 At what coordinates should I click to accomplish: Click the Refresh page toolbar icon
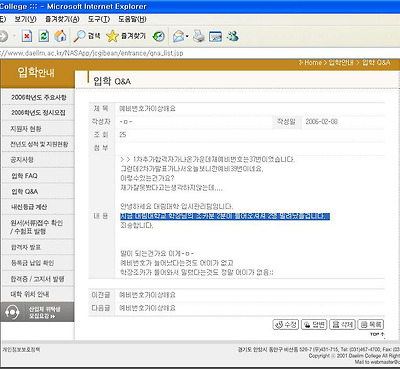(x=44, y=36)
